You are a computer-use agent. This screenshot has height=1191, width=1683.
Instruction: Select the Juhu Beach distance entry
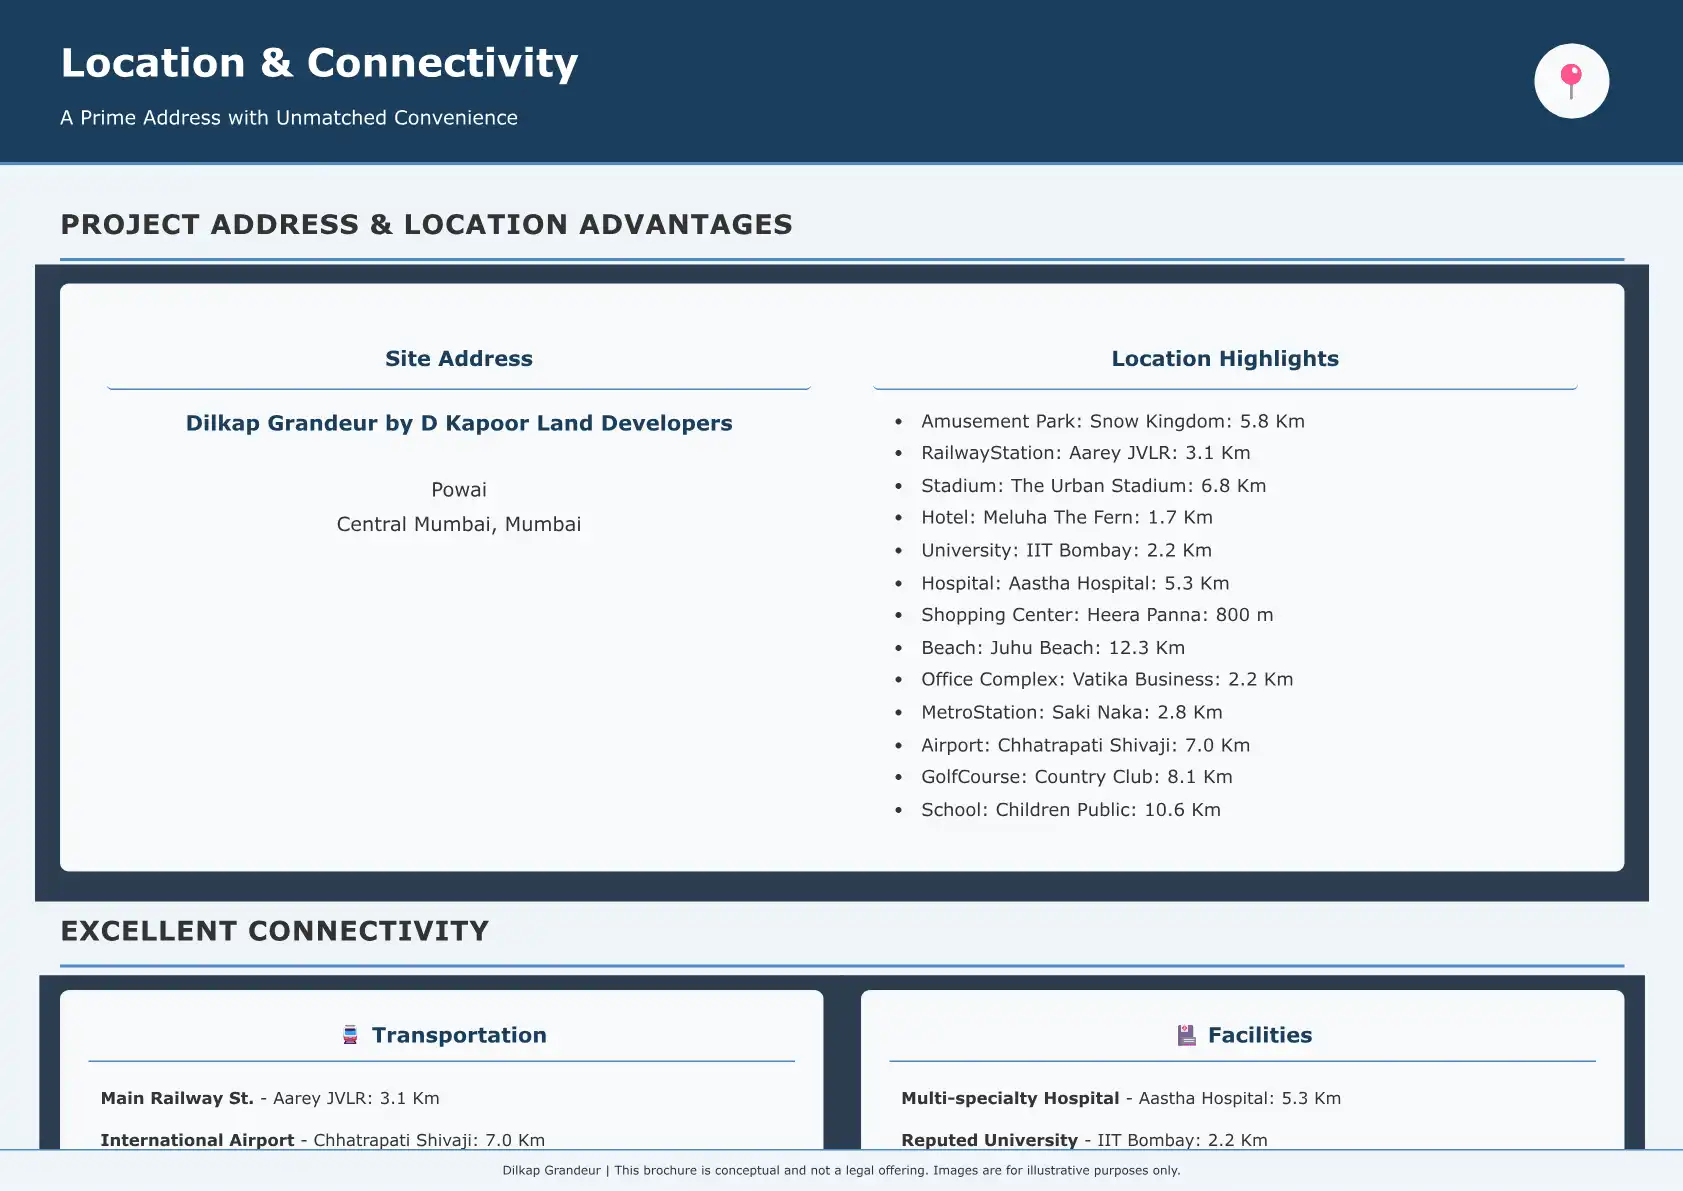pyautogui.click(x=1052, y=648)
